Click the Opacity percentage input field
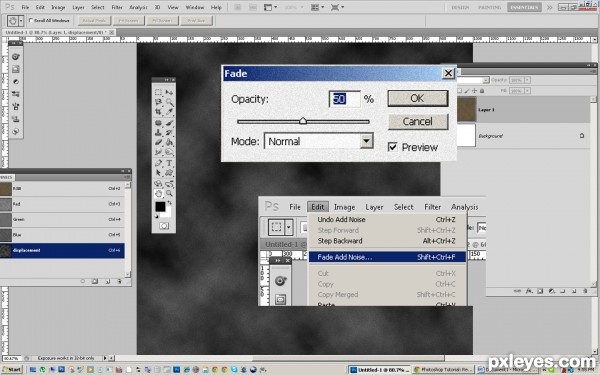This screenshot has height=375, width=600. pyautogui.click(x=344, y=99)
